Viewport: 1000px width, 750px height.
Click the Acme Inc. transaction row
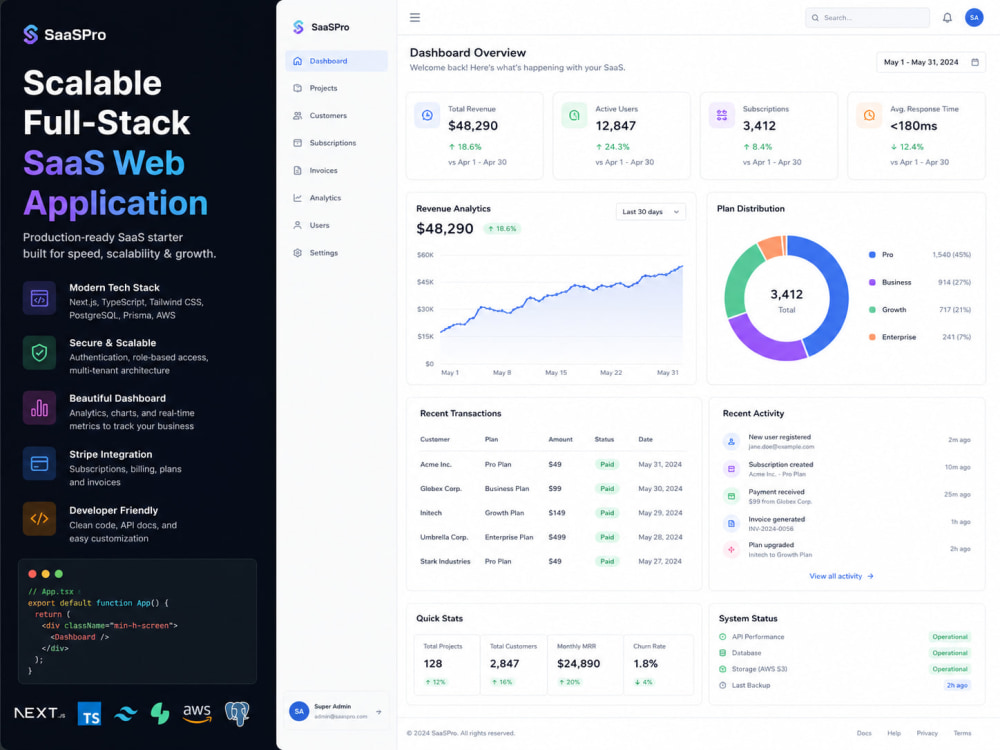pos(552,464)
